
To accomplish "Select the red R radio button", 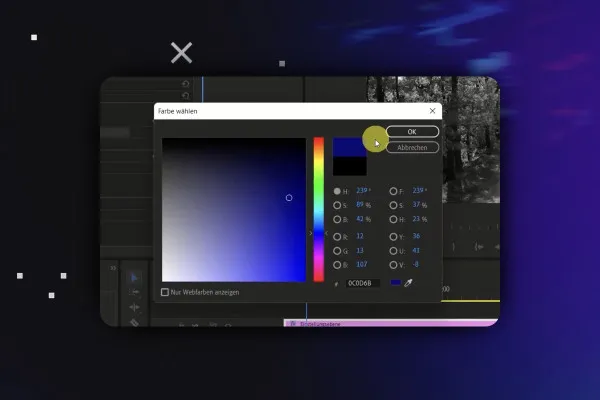I will (337, 237).
